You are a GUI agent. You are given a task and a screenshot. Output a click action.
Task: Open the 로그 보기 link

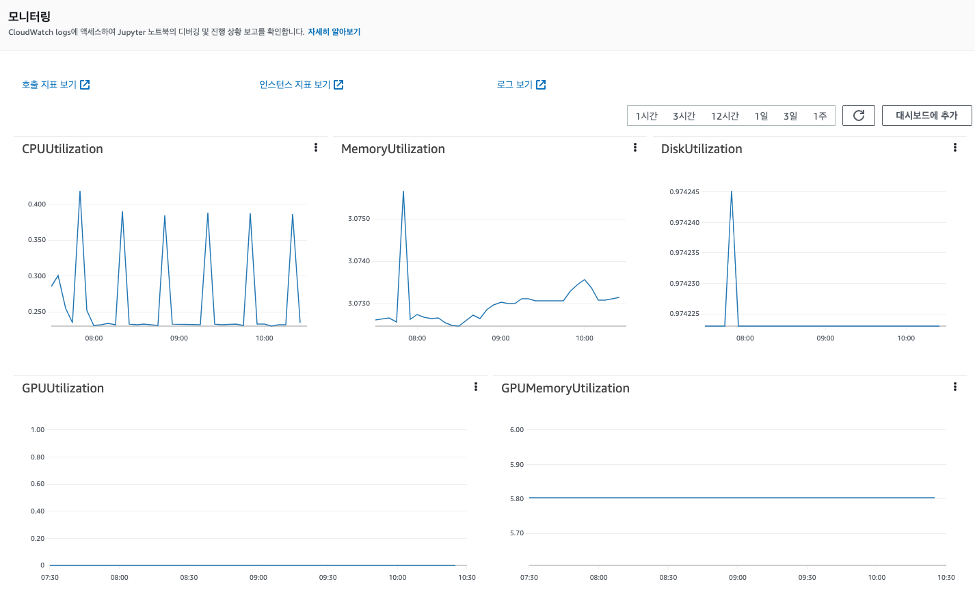point(515,84)
